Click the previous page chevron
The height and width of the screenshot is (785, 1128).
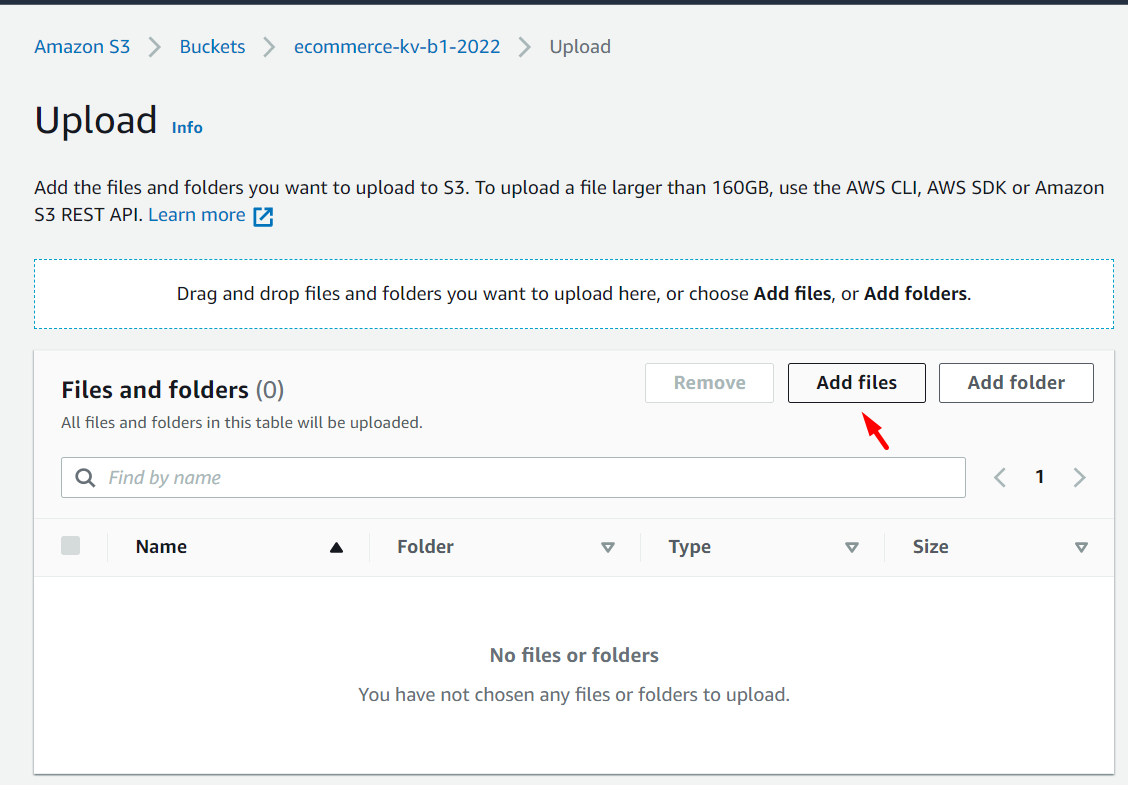999,477
